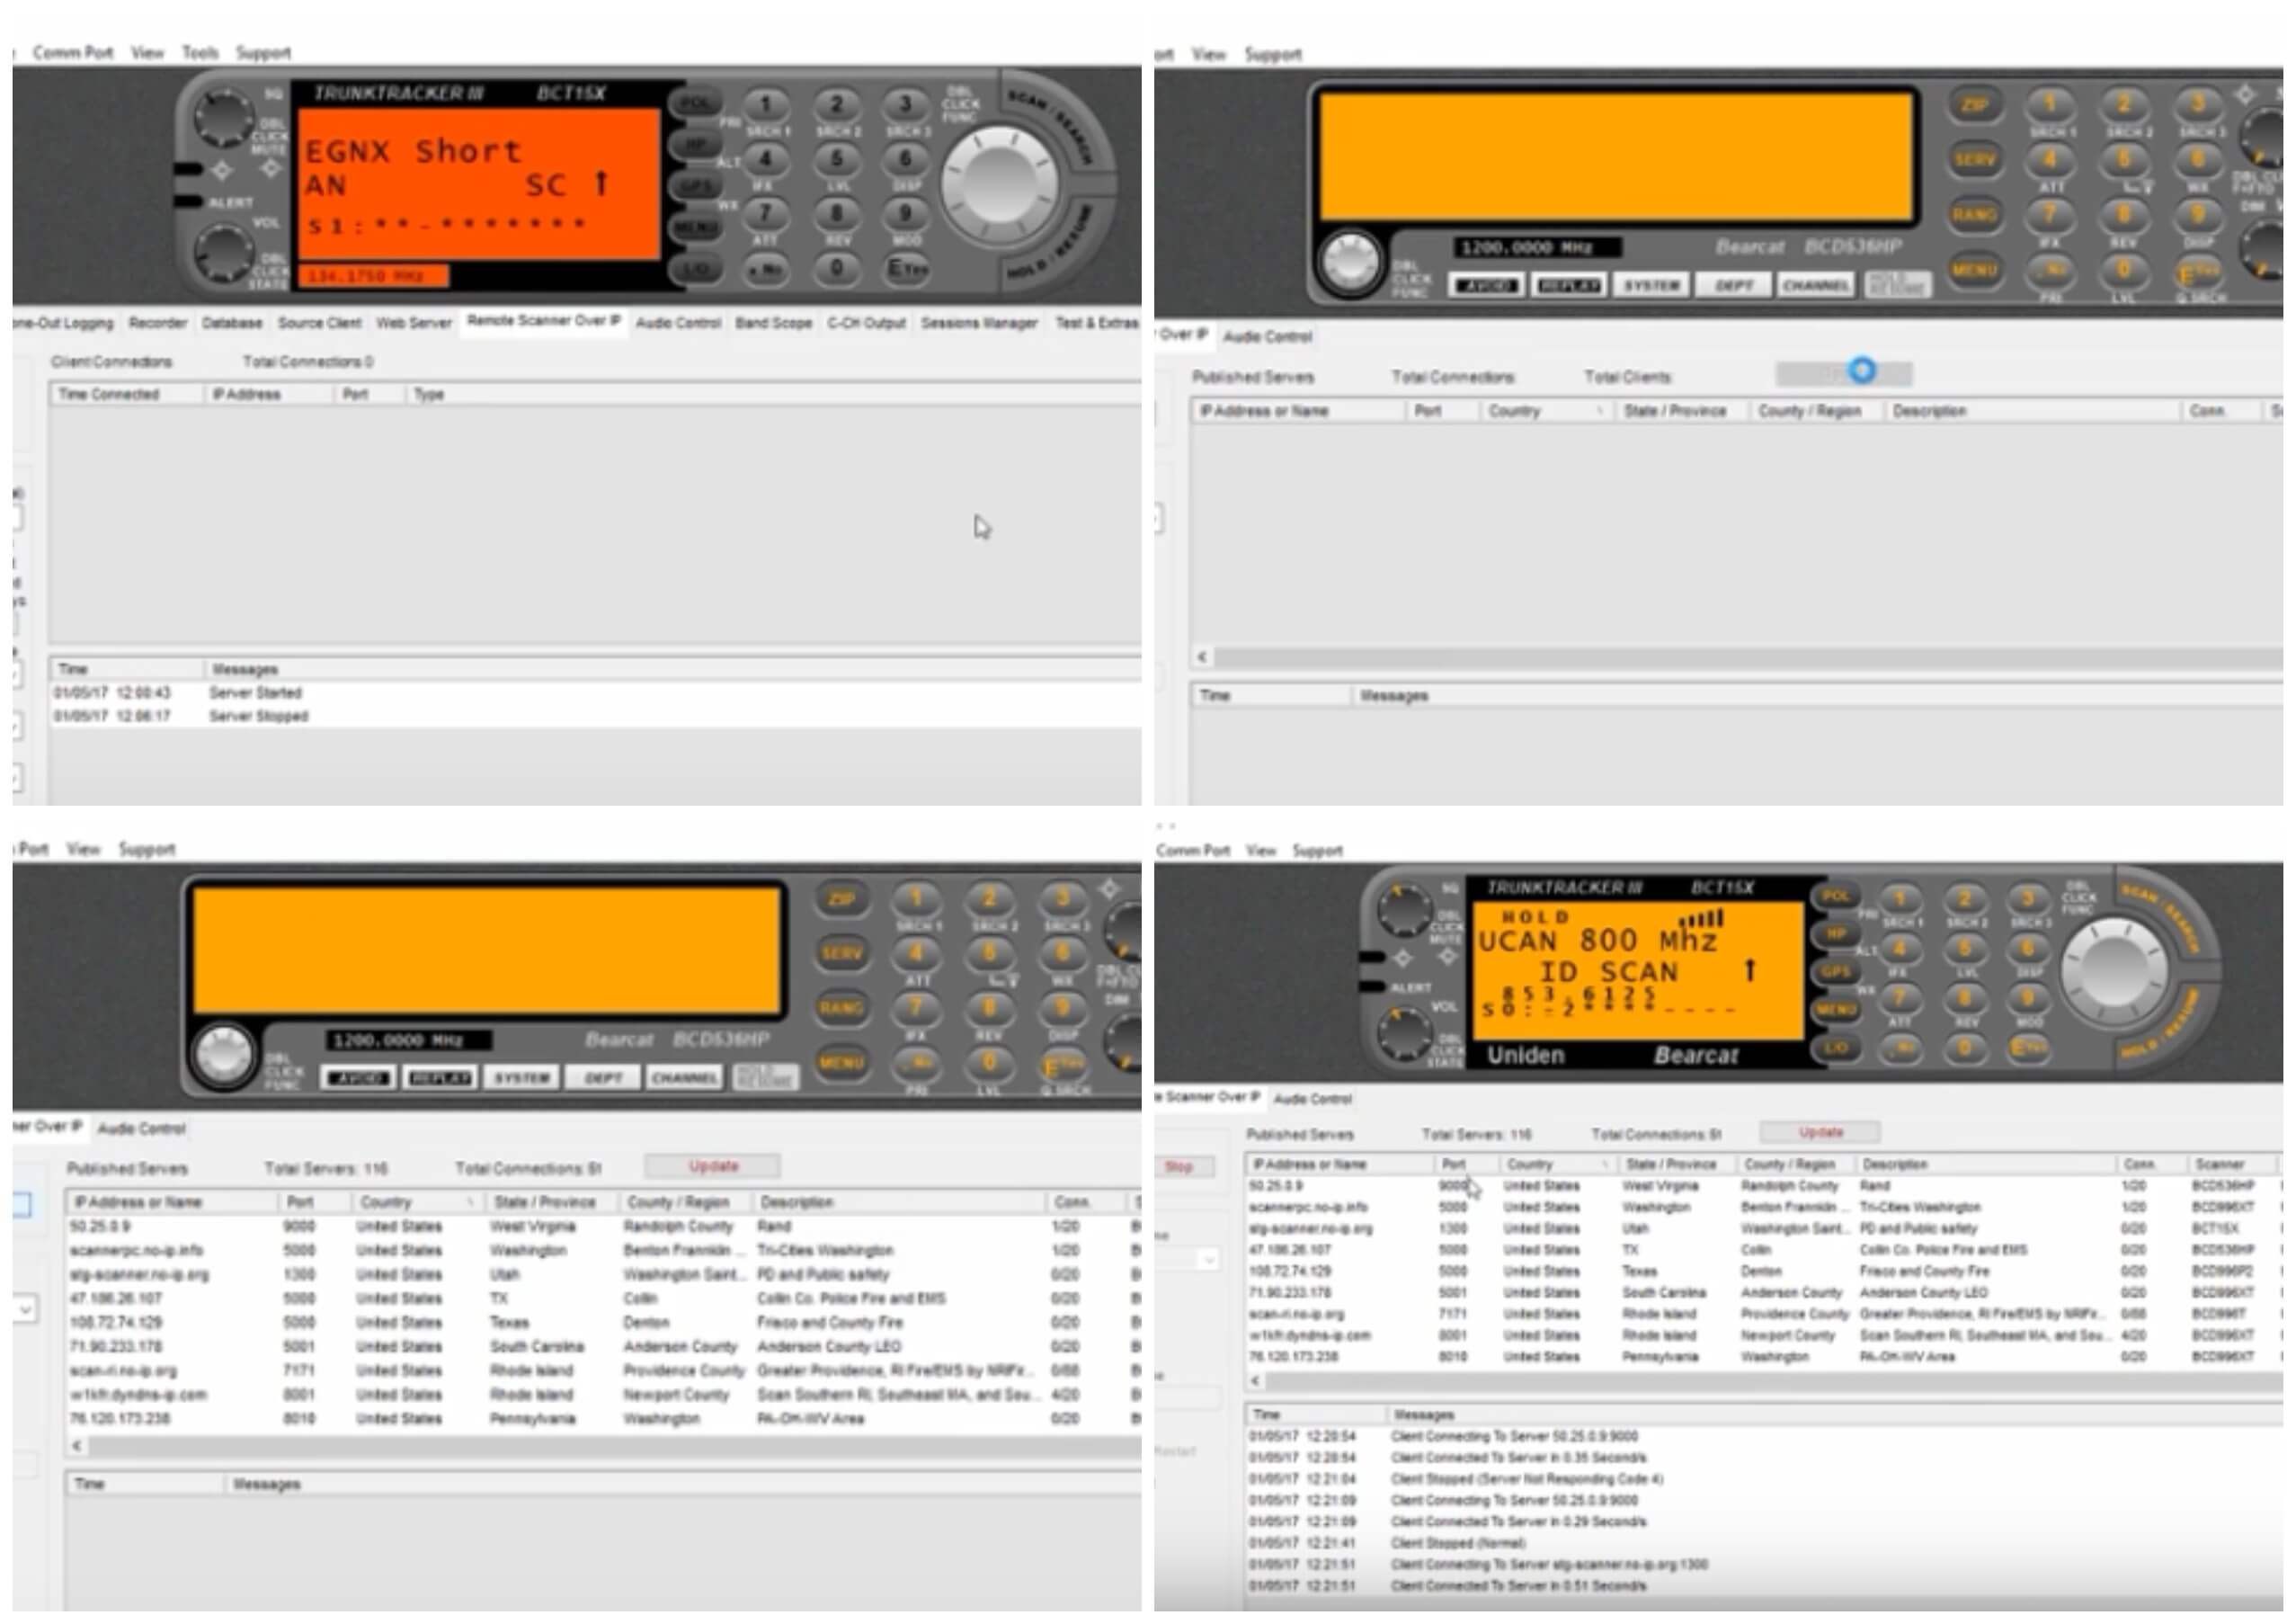The width and height of the screenshot is (2296, 1624).
Task: Sort by Country in BCD536HP empty server list
Action: pyautogui.click(x=1546, y=411)
